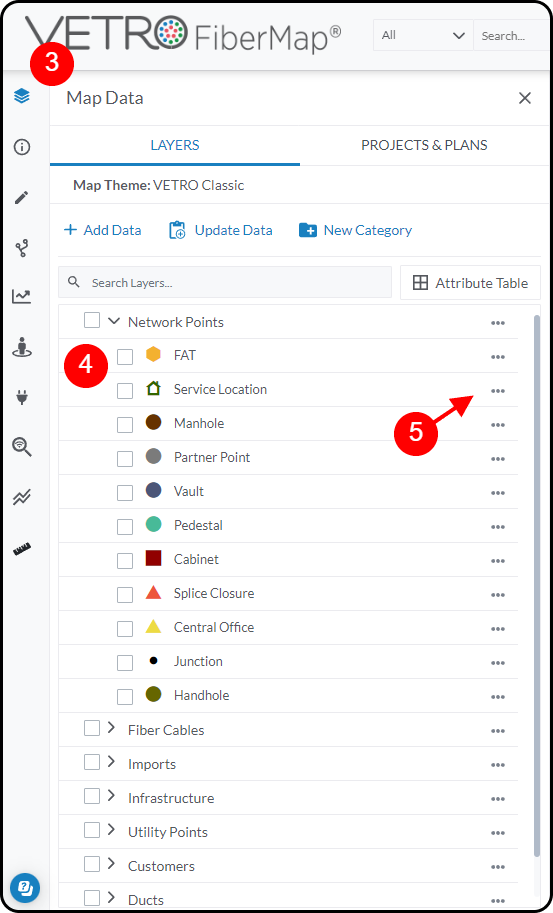Open the layers stack icon in sidebar
This screenshot has height=913, width=553.
click(x=22, y=95)
